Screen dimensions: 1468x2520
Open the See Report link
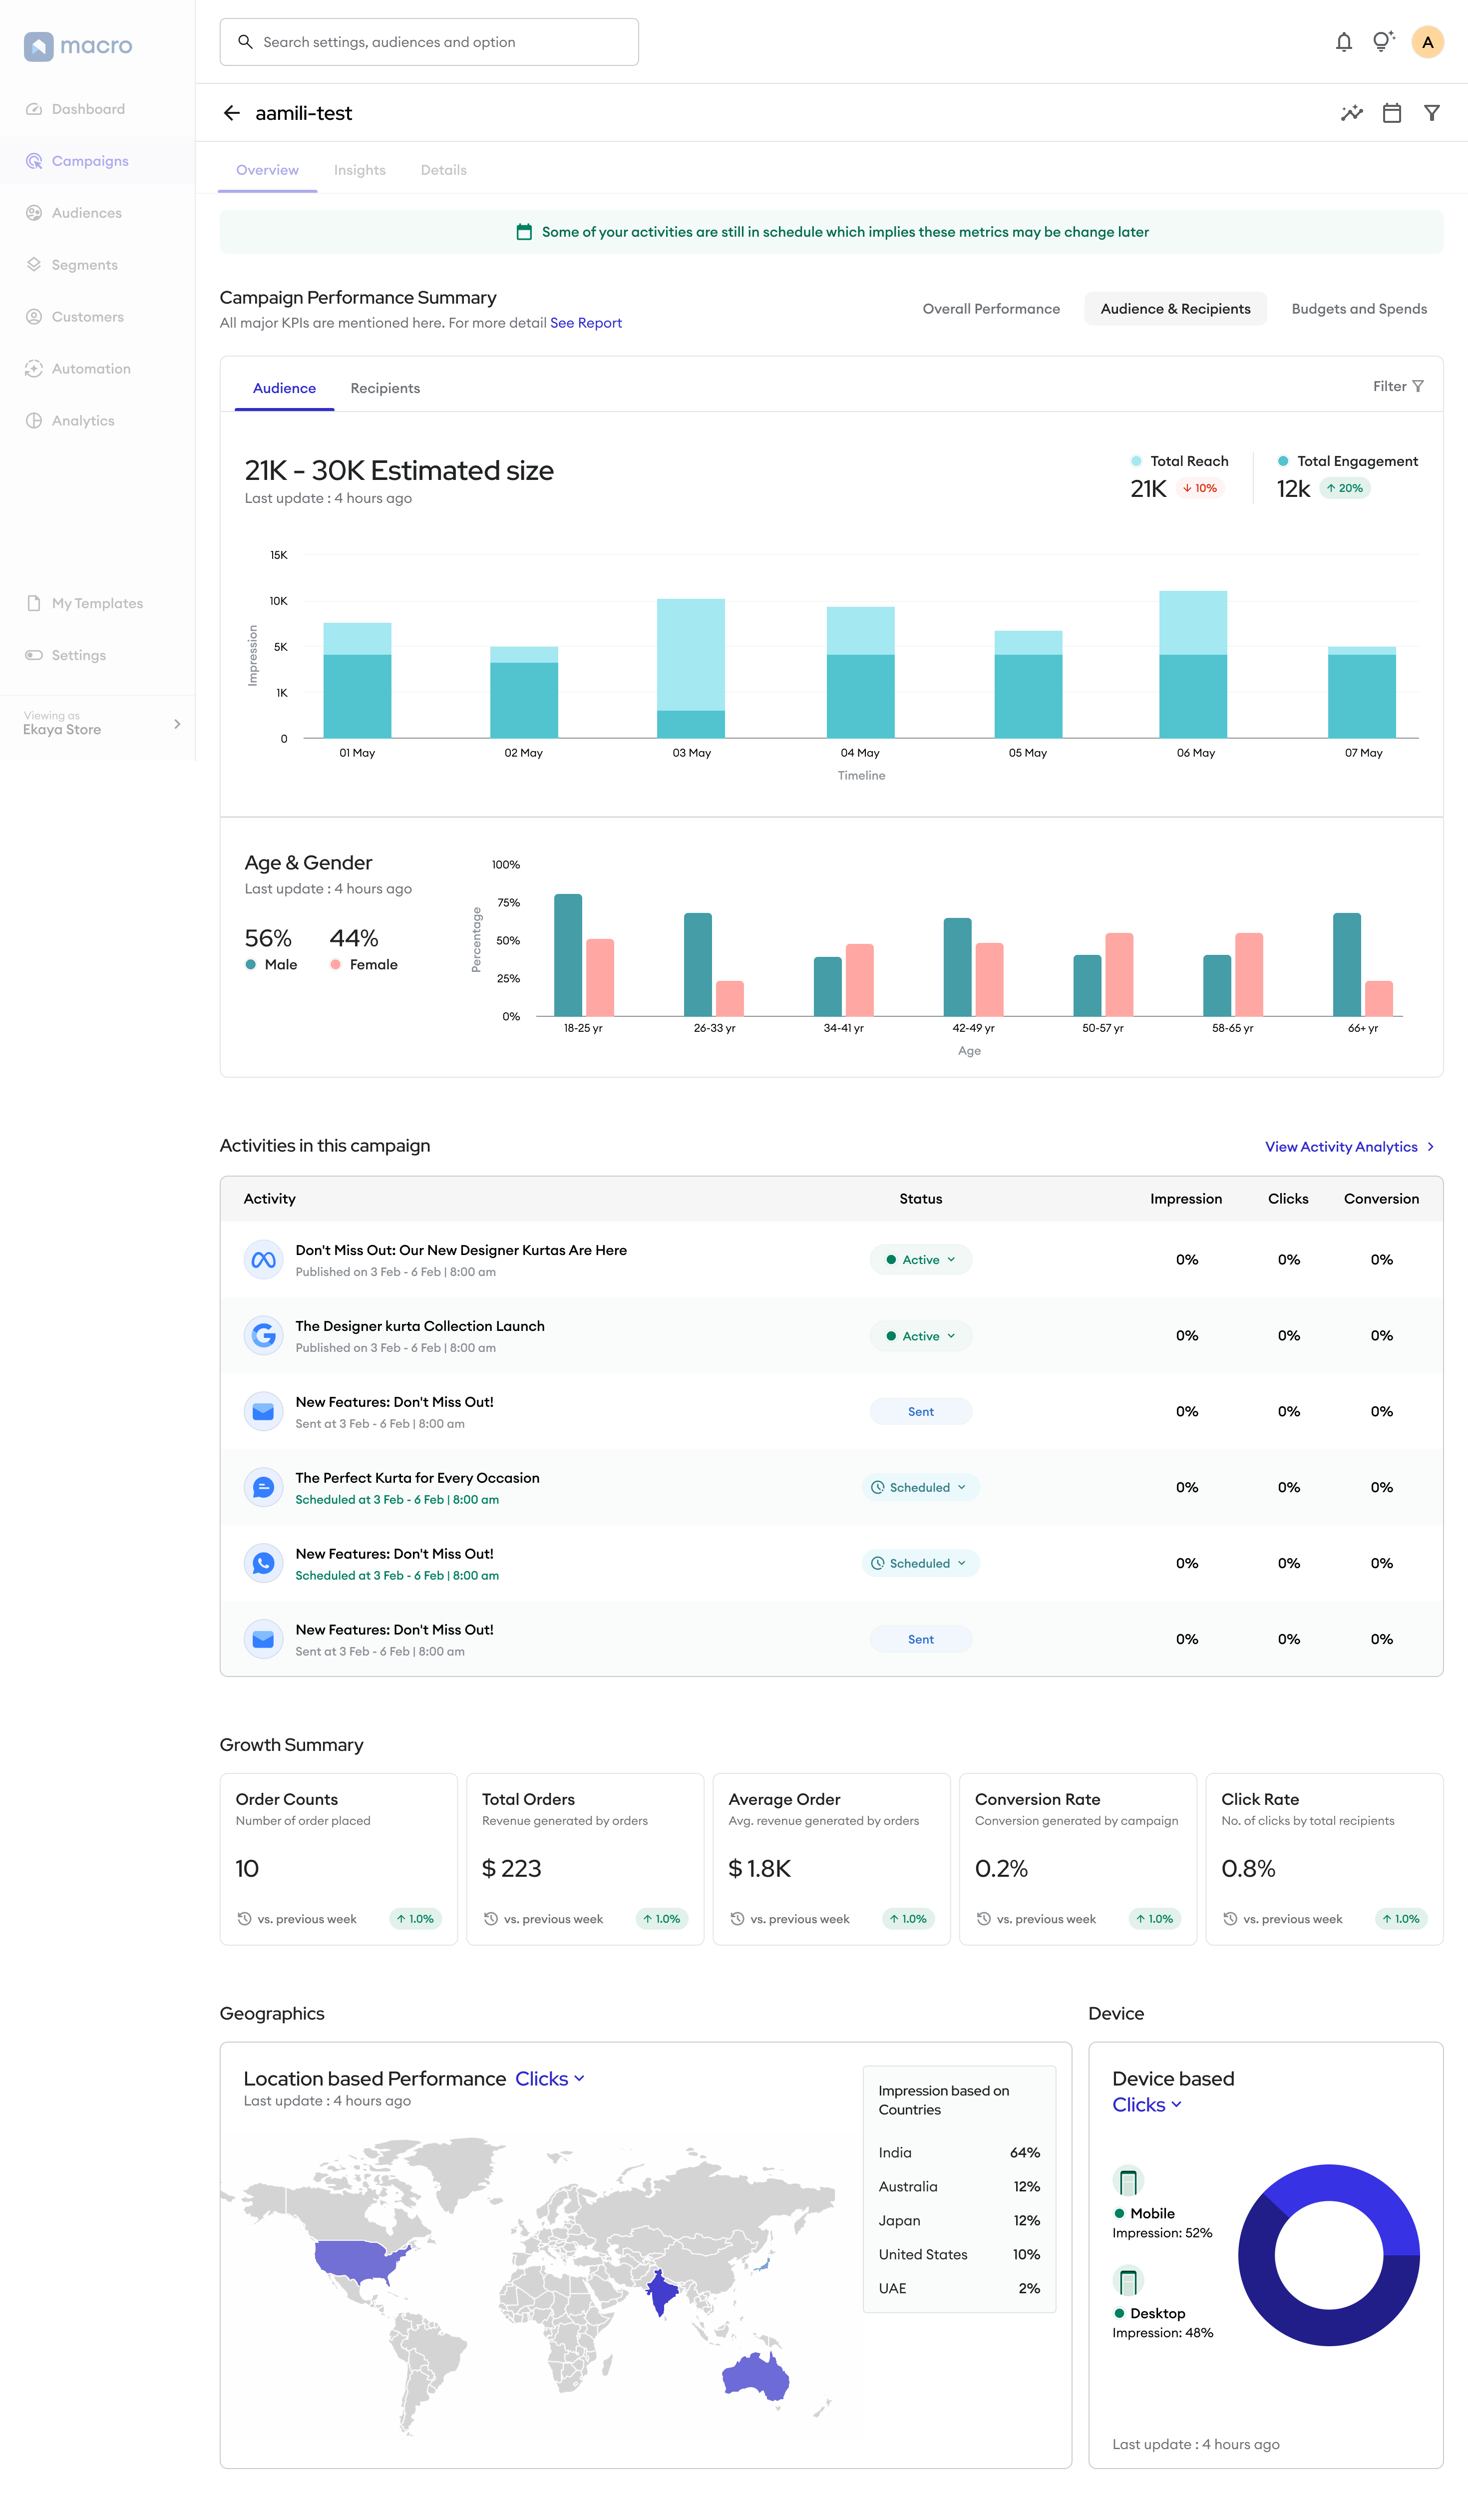pyautogui.click(x=586, y=323)
